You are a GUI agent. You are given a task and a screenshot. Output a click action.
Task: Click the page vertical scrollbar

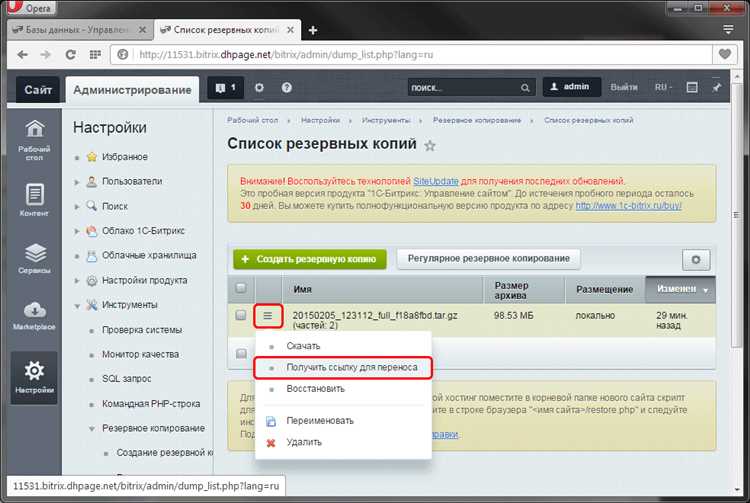[x=737, y=215]
